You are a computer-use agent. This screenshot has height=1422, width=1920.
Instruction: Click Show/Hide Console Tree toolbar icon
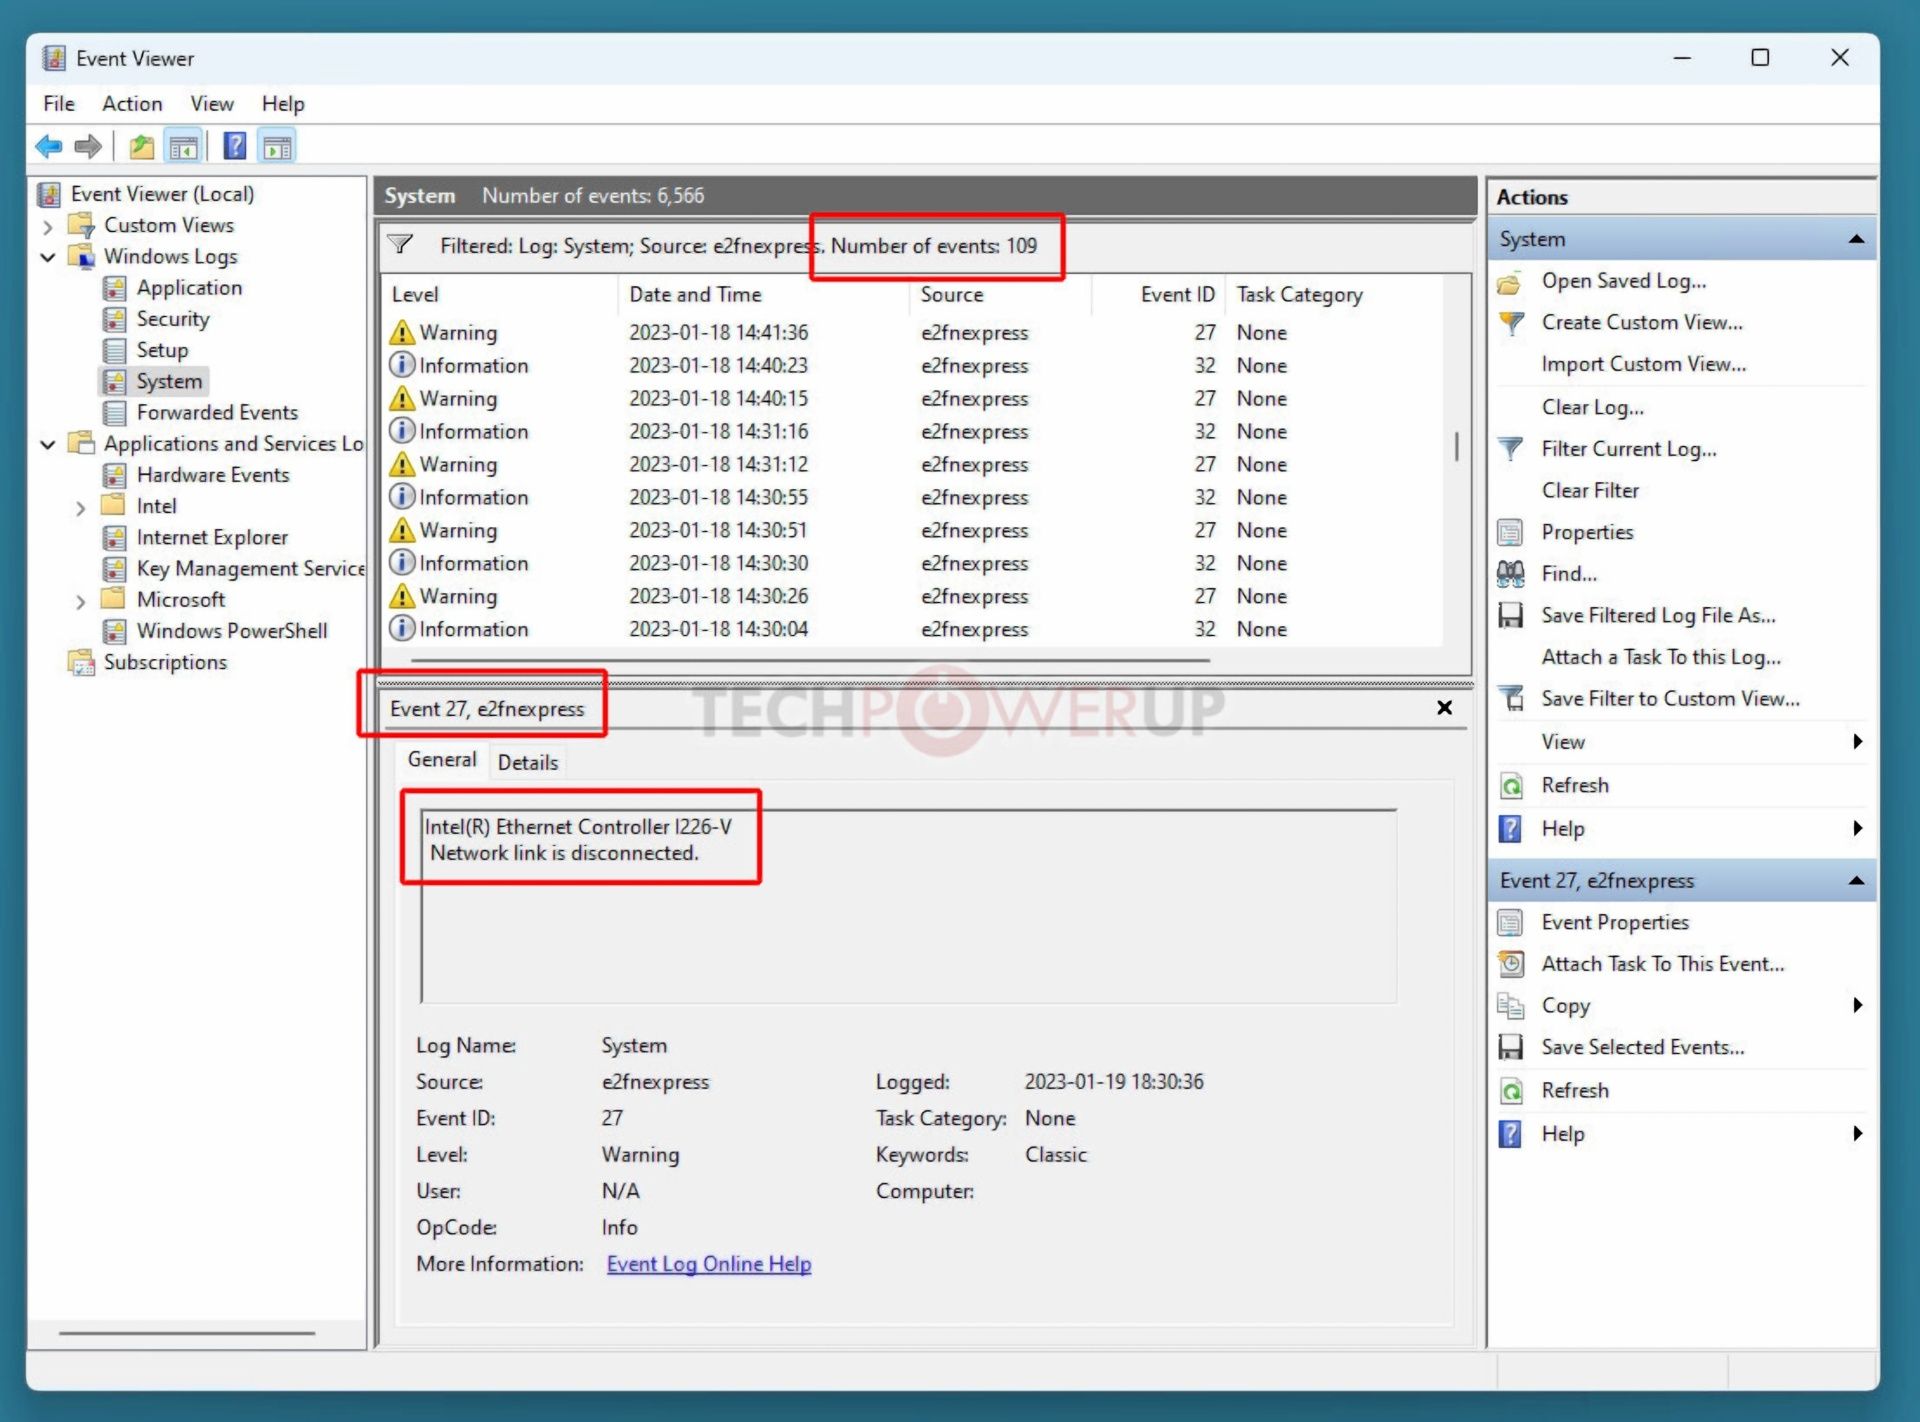pyautogui.click(x=184, y=147)
